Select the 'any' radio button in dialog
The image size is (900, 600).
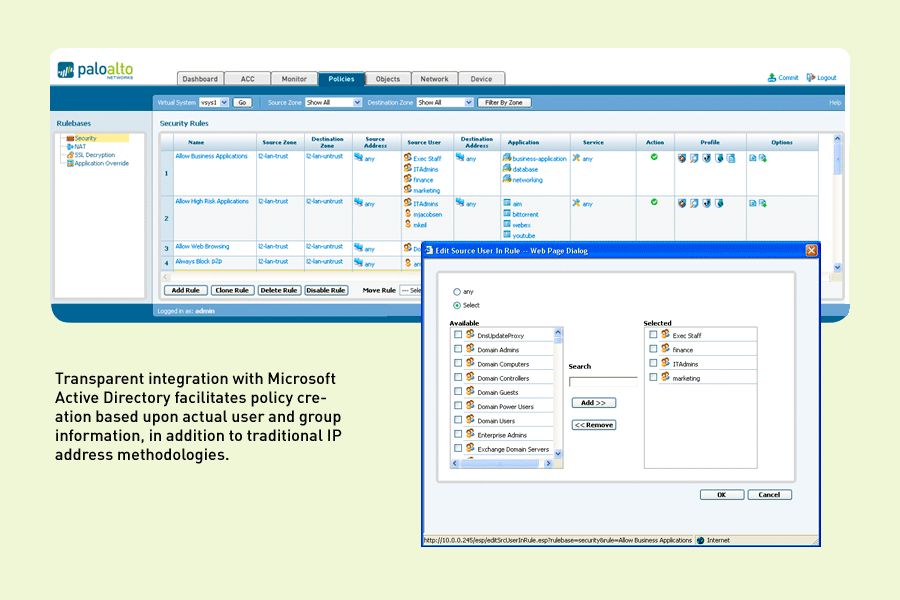[x=457, y=292]
